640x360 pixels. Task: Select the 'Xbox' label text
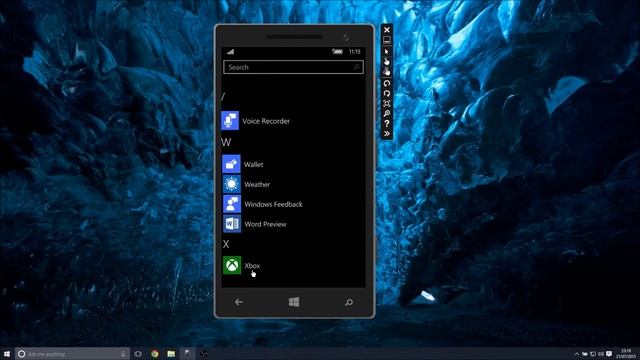[252, 266]
